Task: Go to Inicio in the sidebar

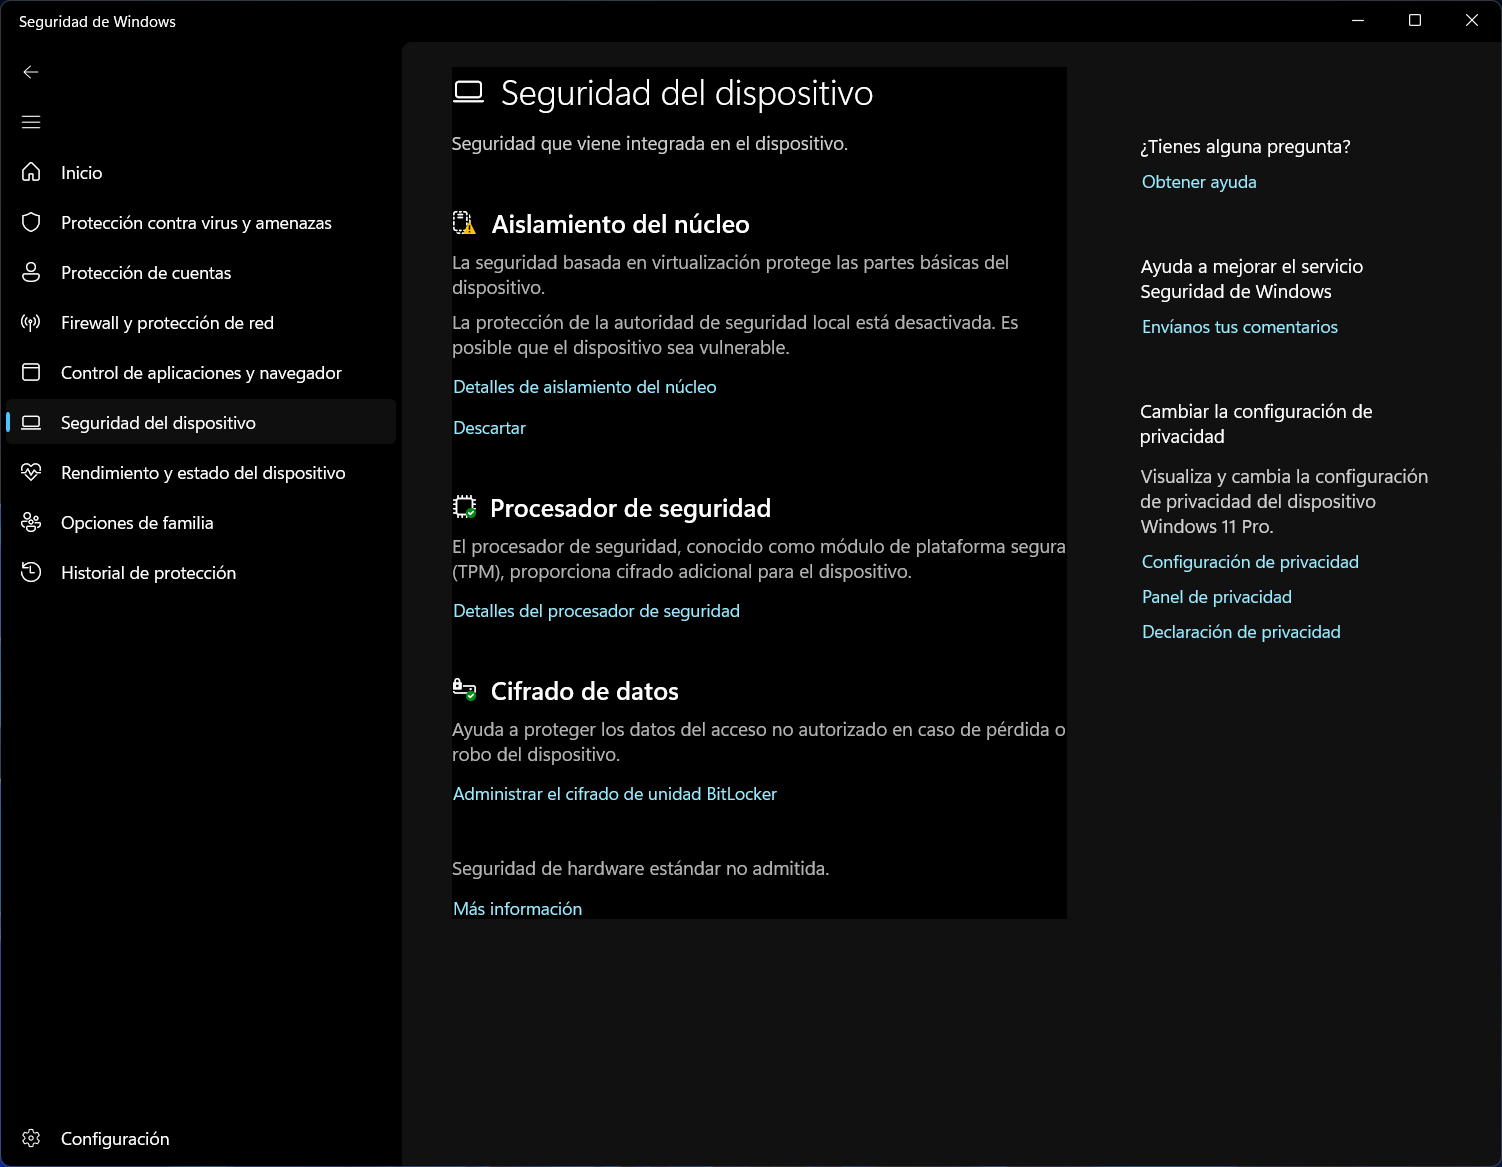Action: [x=201, y=172]
